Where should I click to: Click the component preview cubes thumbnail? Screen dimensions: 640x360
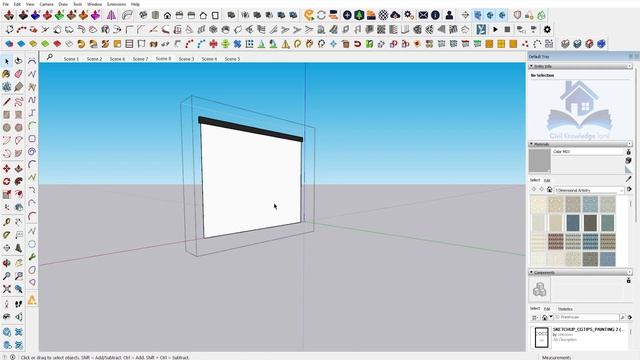[x=540, y=289]
